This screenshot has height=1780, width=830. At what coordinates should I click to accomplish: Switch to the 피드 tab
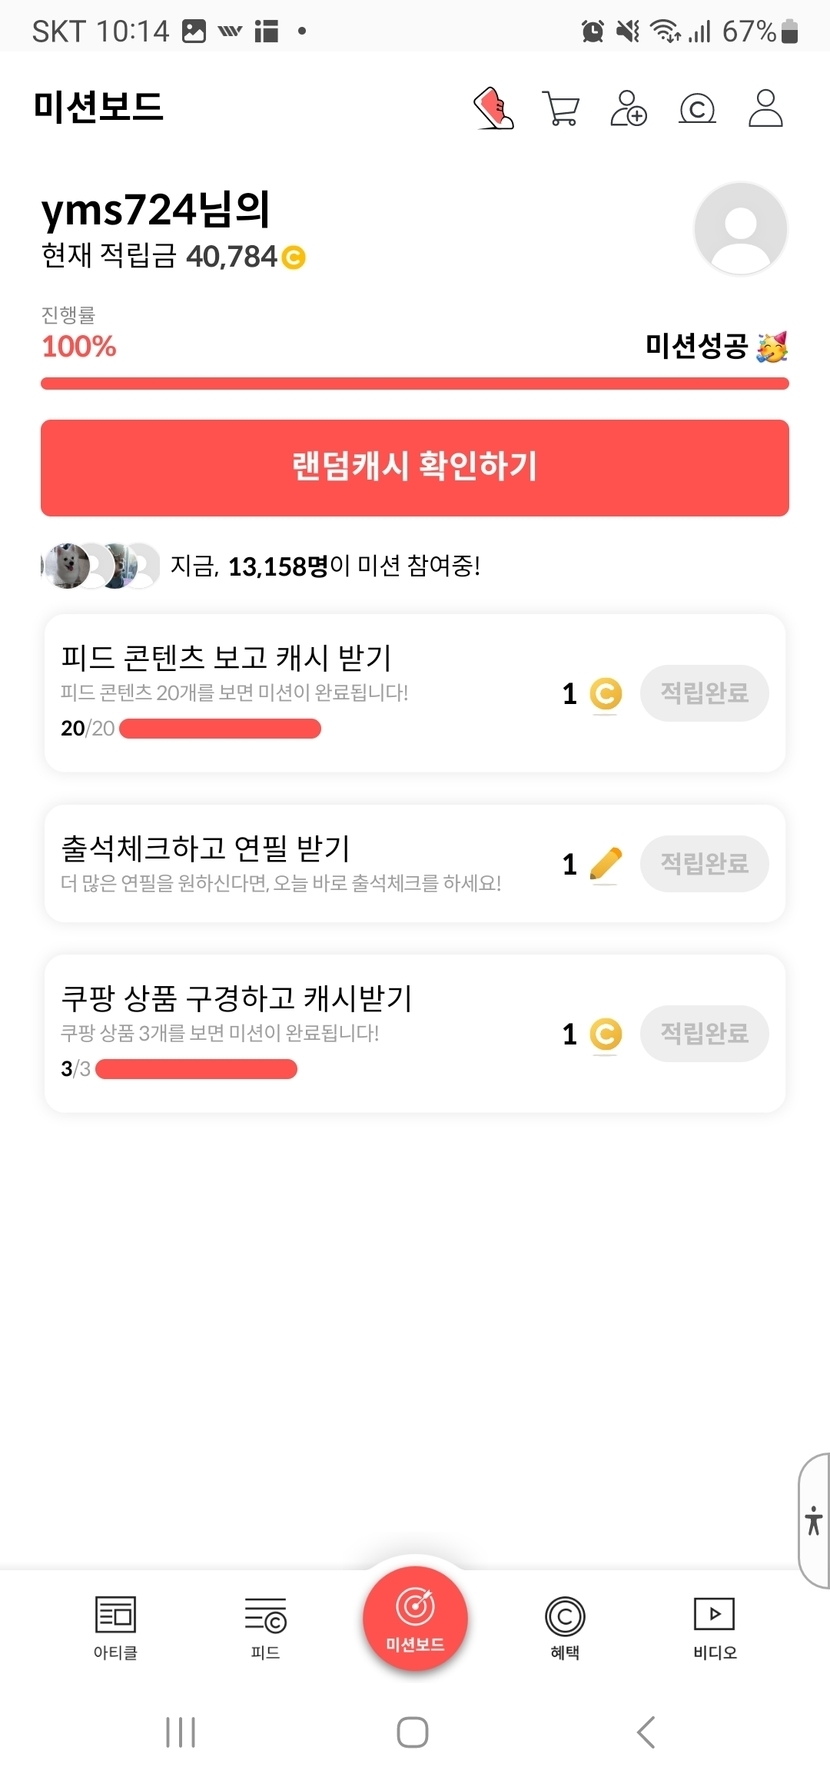[265, 1627]
